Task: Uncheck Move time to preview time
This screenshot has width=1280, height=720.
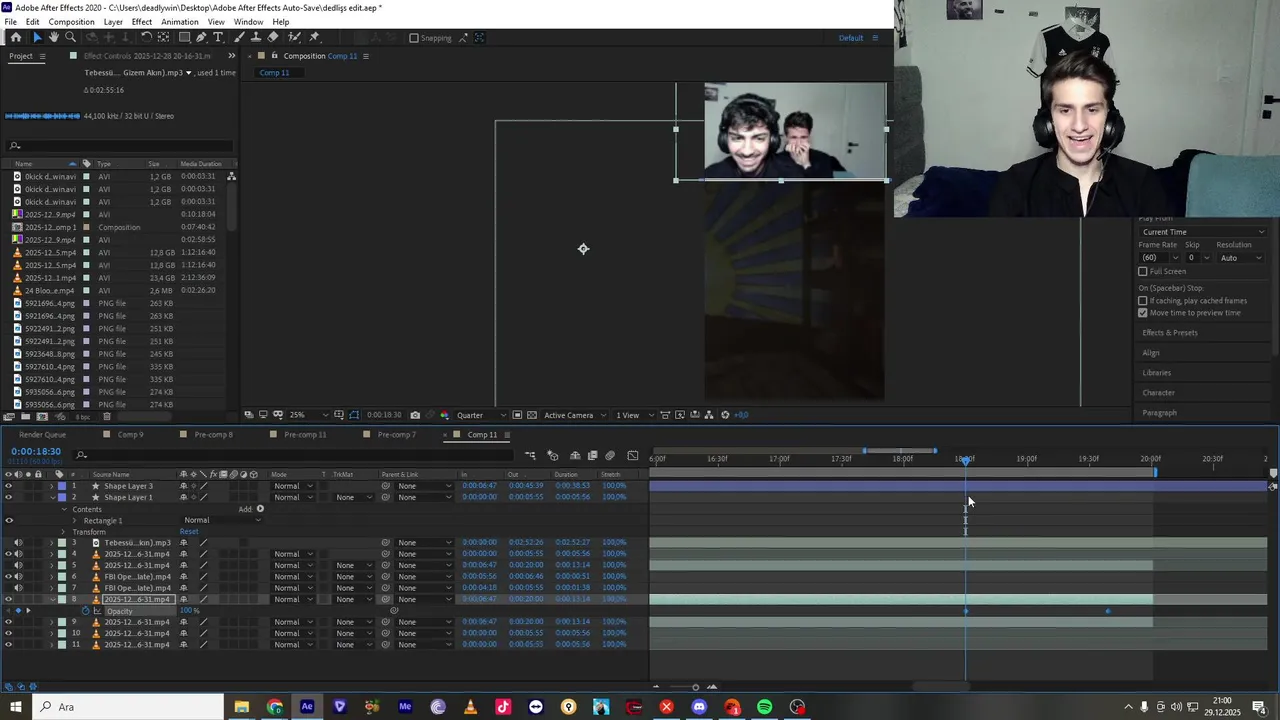Action: click(x=1143, y=313)
